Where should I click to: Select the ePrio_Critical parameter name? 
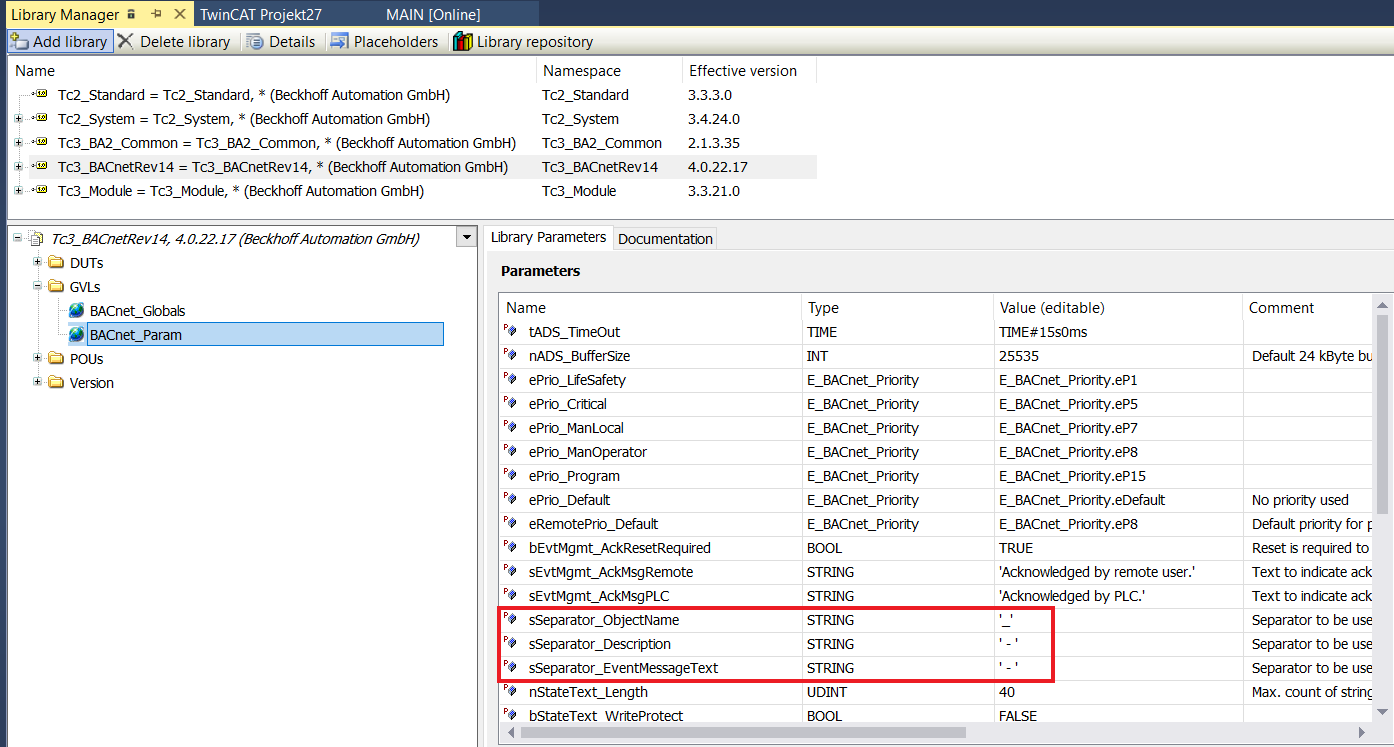coord(568,404)
